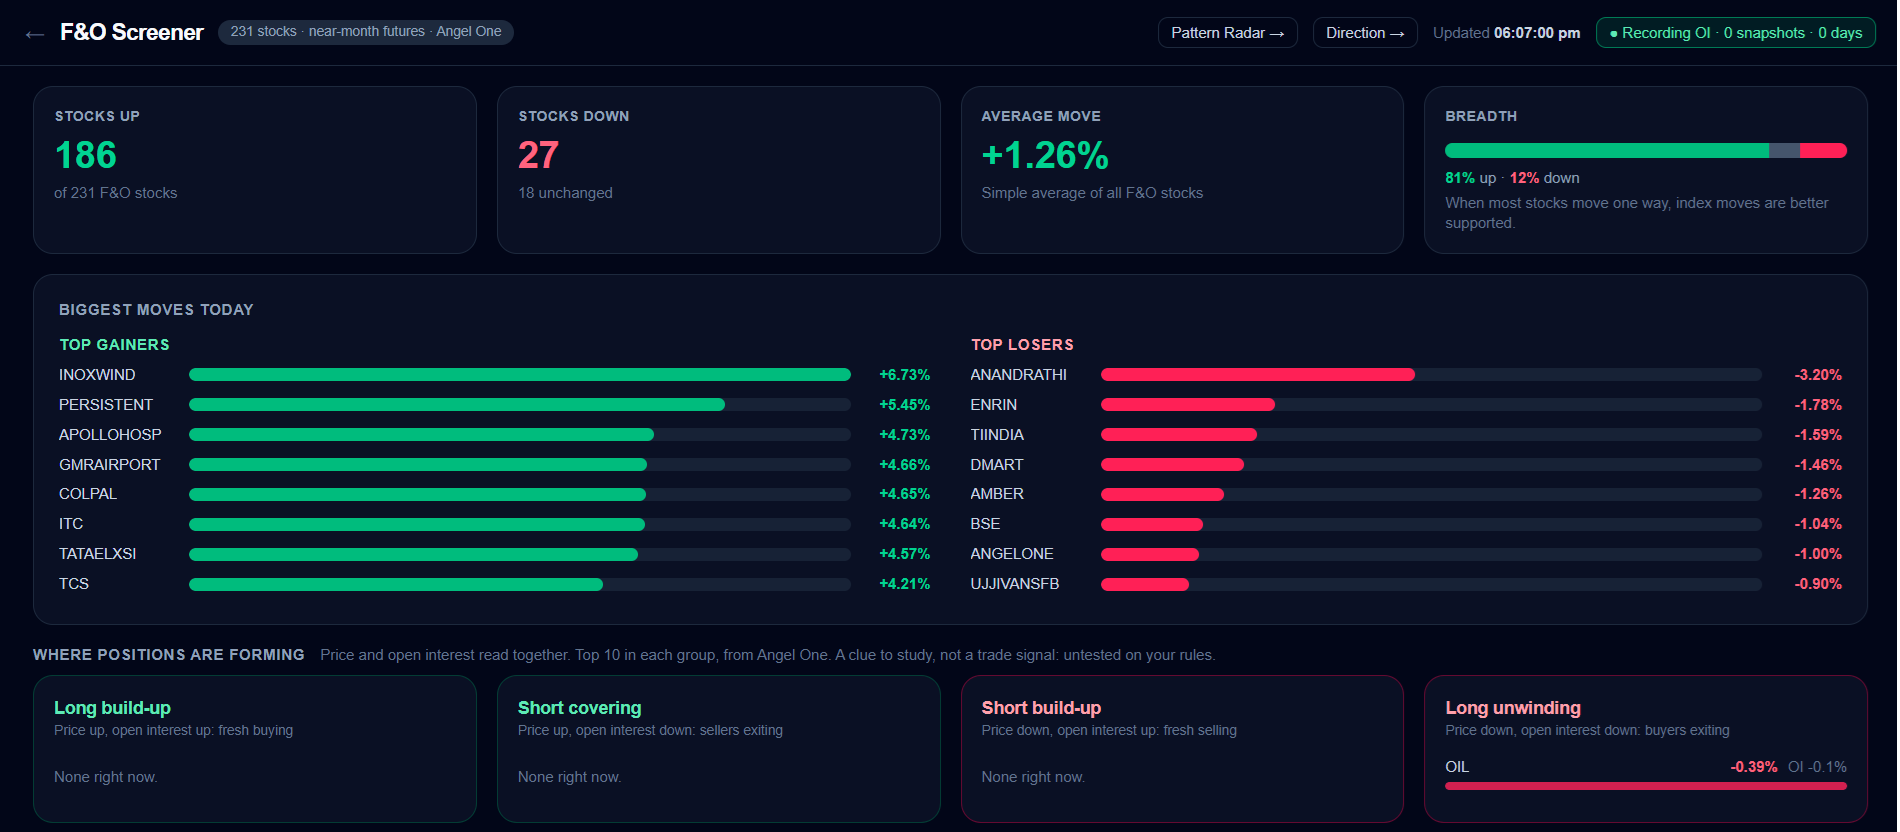
Task: Click the '18 unchanged' text
Action: click(565, 193)
